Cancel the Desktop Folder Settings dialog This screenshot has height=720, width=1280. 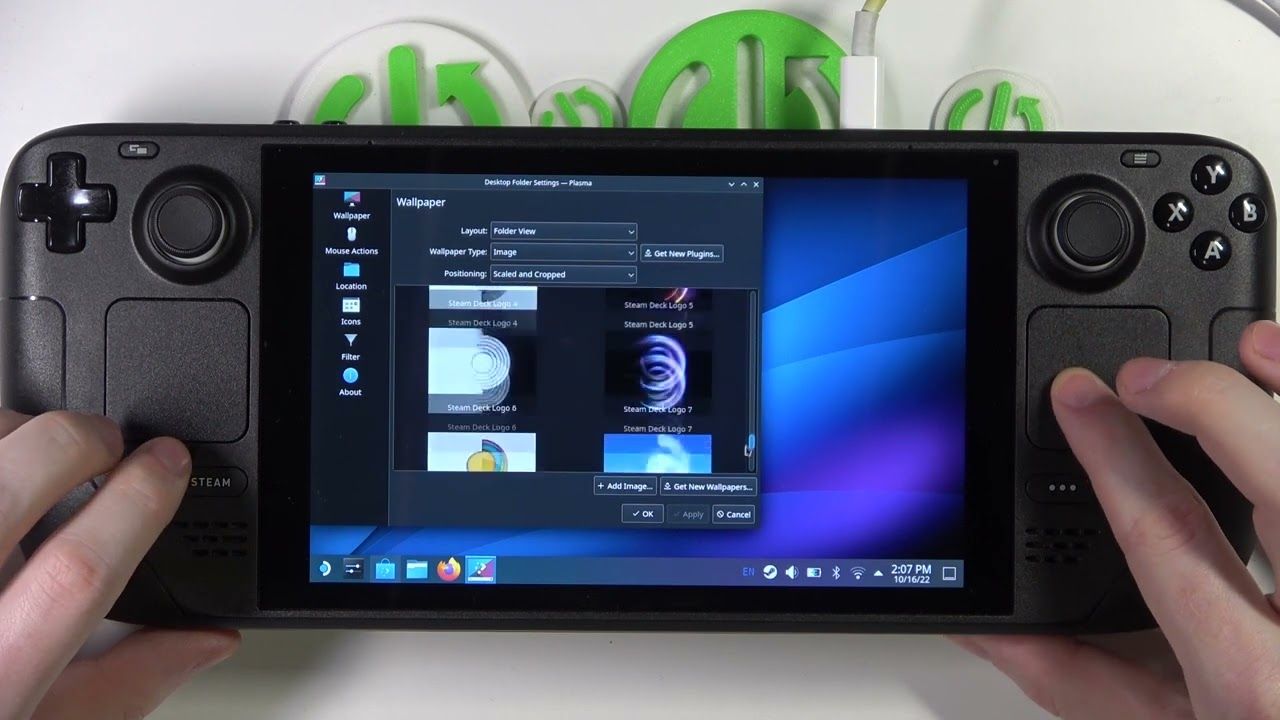coord(733,514)
